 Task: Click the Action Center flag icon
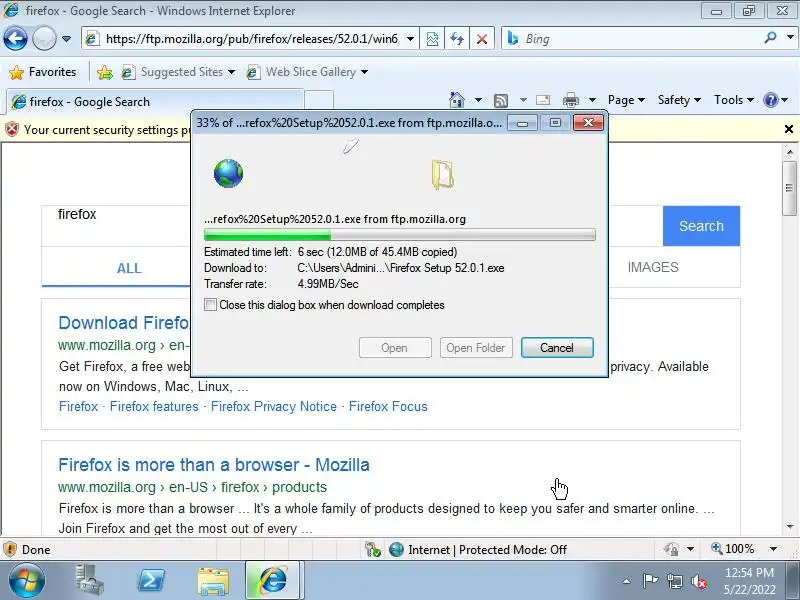[649, 581]
